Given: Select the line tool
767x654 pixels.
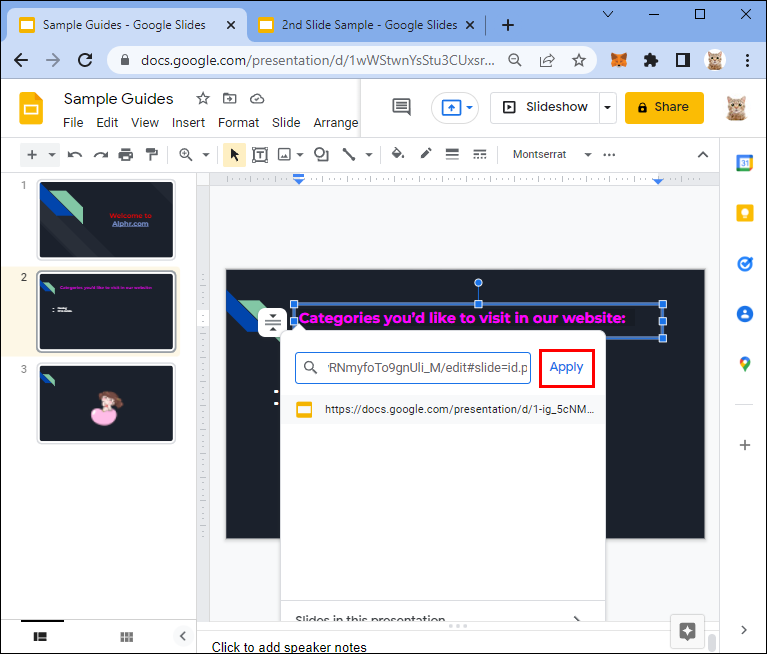Looking at the screenshot, I should pos(349,155).
